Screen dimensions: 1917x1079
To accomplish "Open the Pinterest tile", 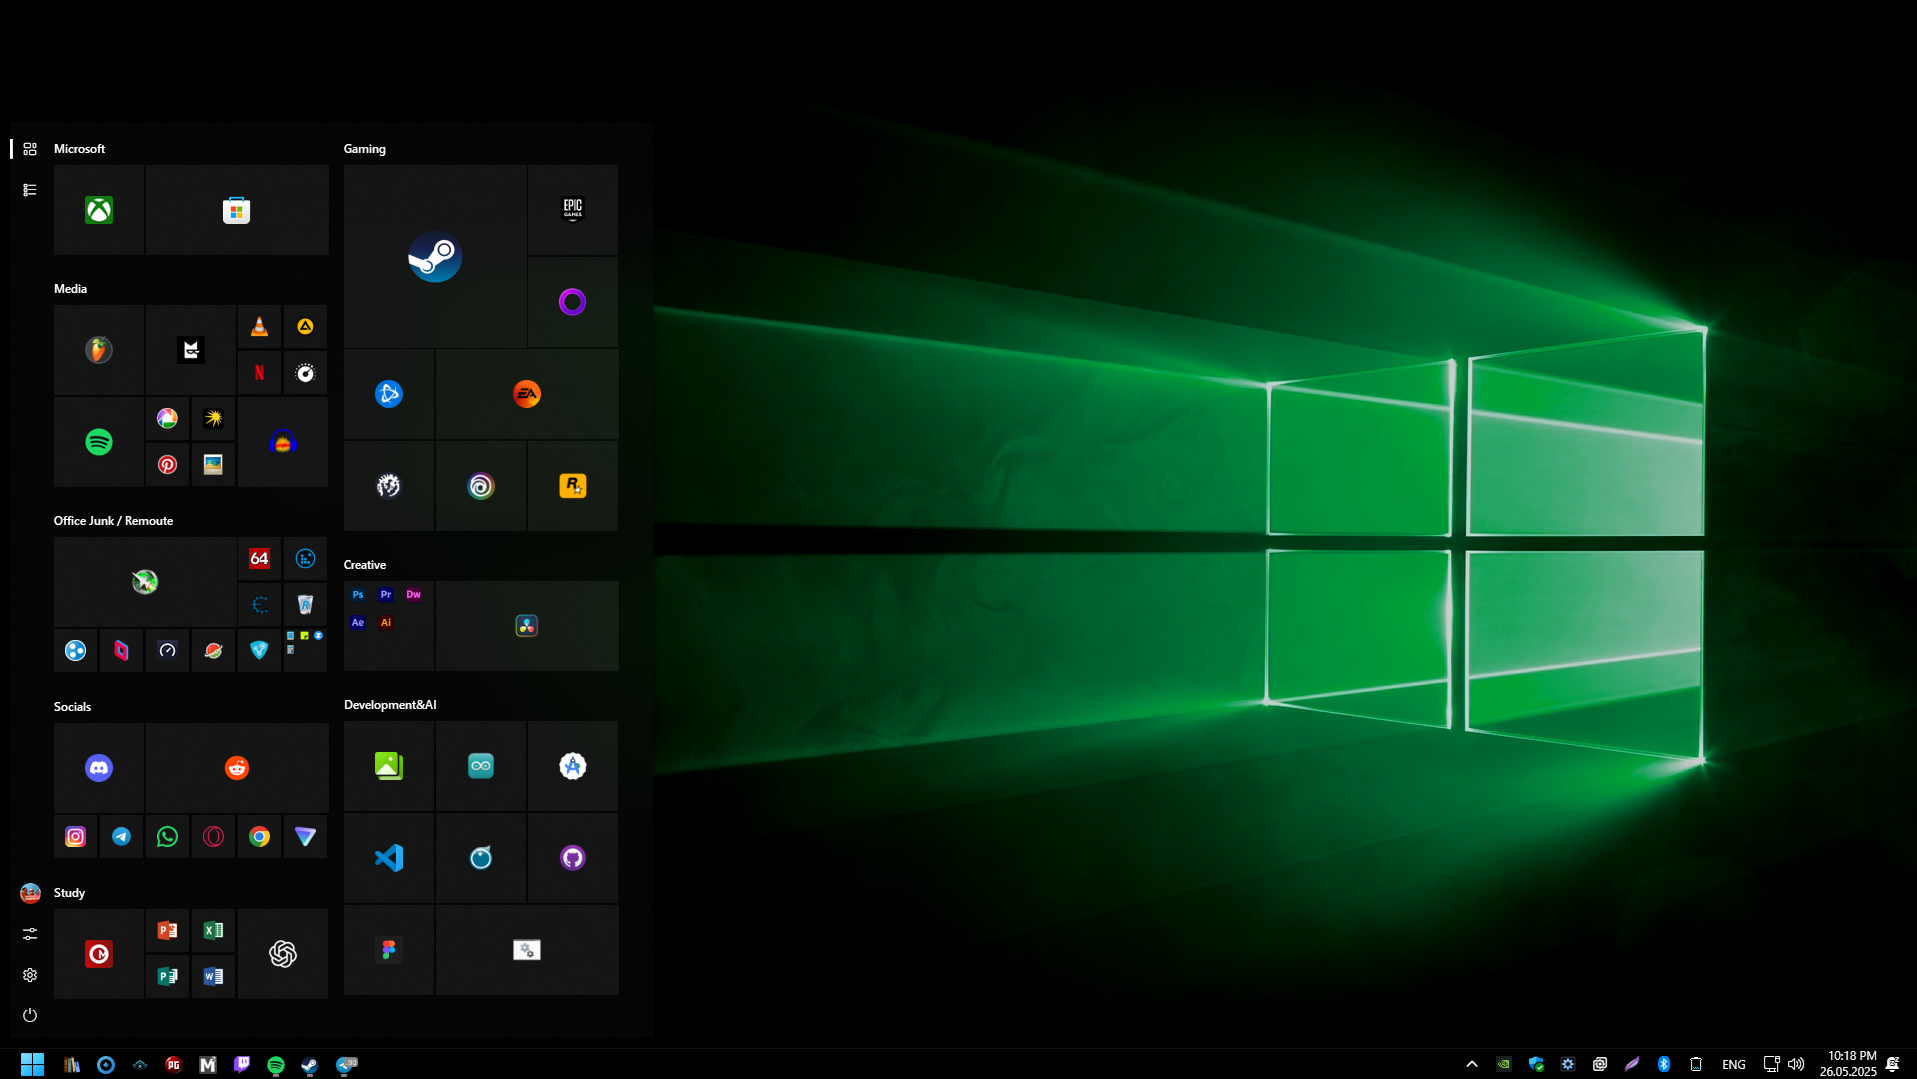I will [167, 465].
